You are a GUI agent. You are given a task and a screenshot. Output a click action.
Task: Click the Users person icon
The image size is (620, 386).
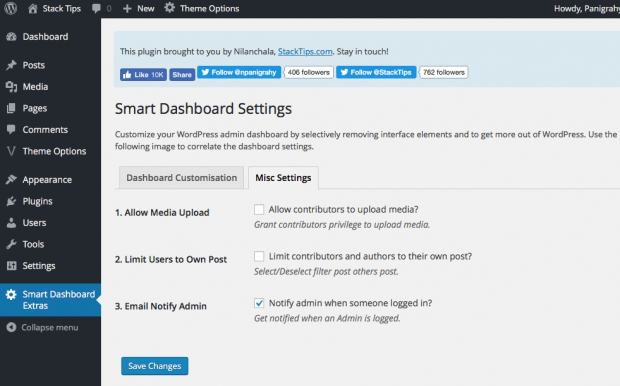click(x=11, y=223)
